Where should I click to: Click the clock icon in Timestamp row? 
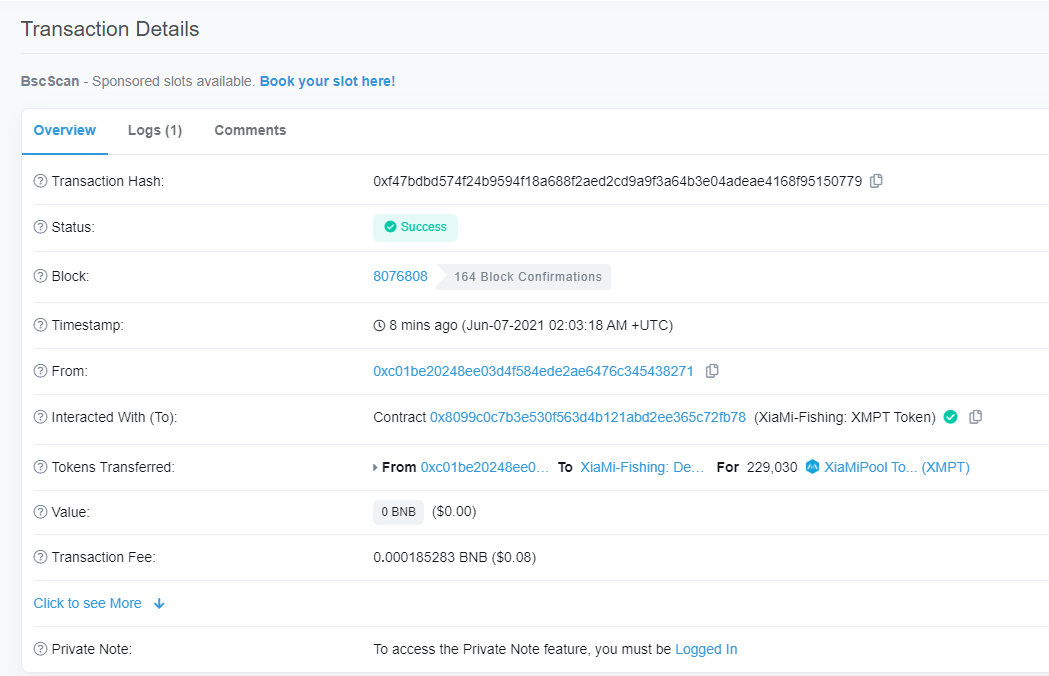tap(379, 325)
